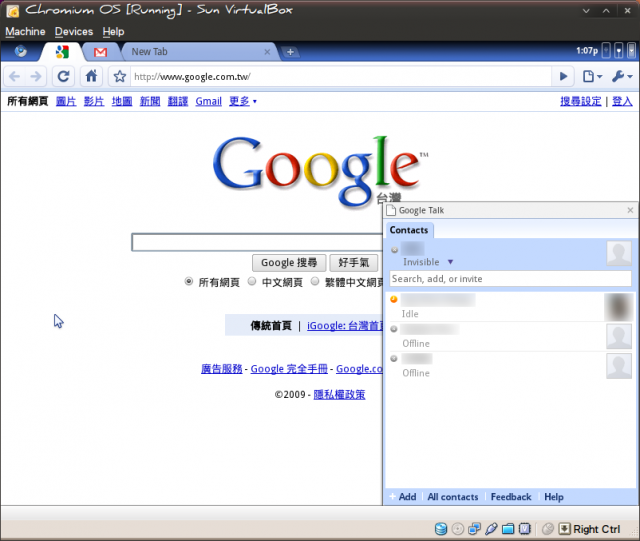The height and width of the screenshot is (541, 640).
Task: Switch to the Google favicon tab
Action: click(x=62, y=52)
